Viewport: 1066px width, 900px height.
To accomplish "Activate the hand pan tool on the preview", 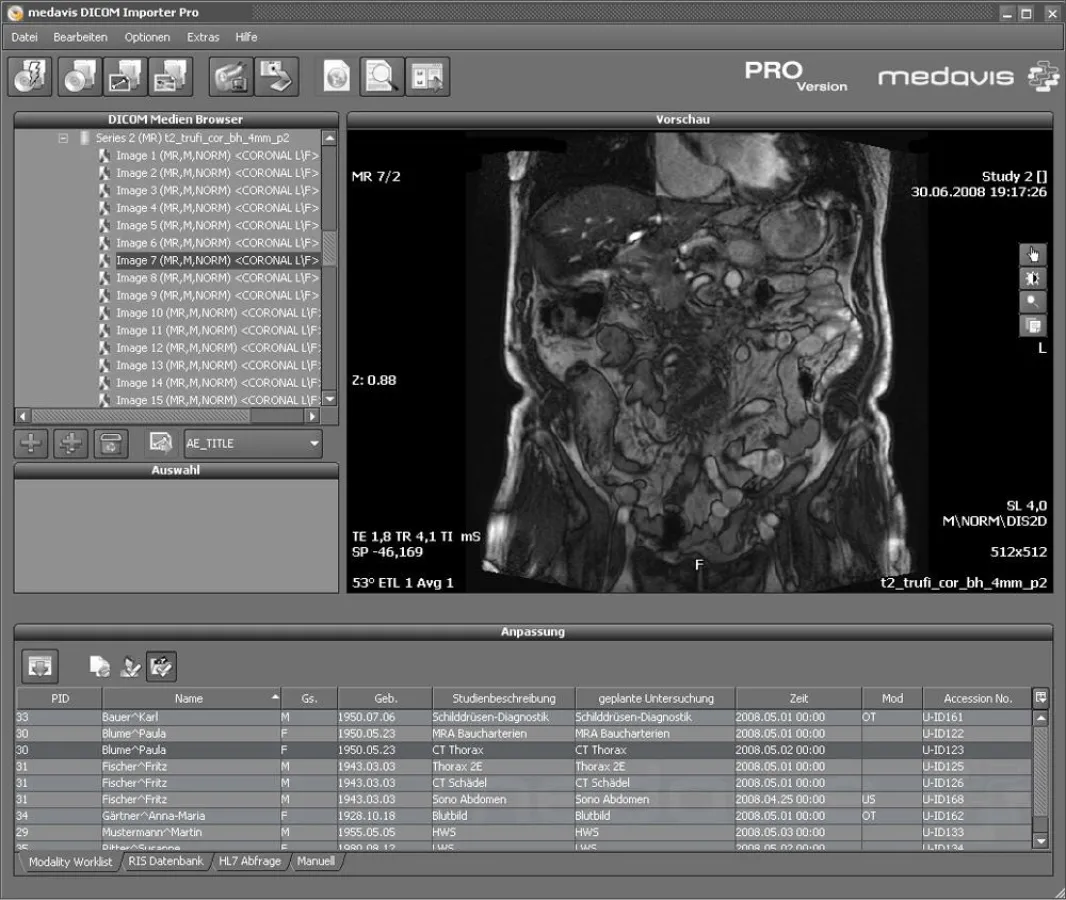I will 1033,253.
